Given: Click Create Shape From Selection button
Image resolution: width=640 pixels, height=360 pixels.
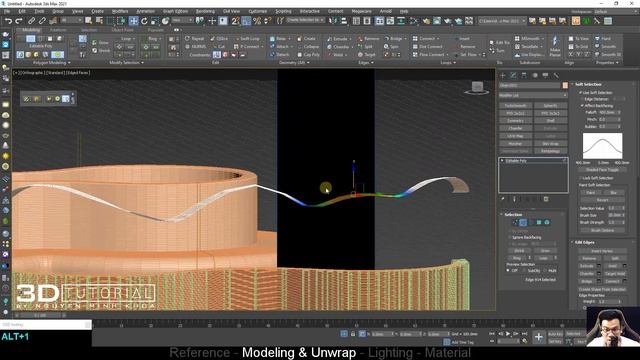Looking at the screenshot, I should coord(602,289).
